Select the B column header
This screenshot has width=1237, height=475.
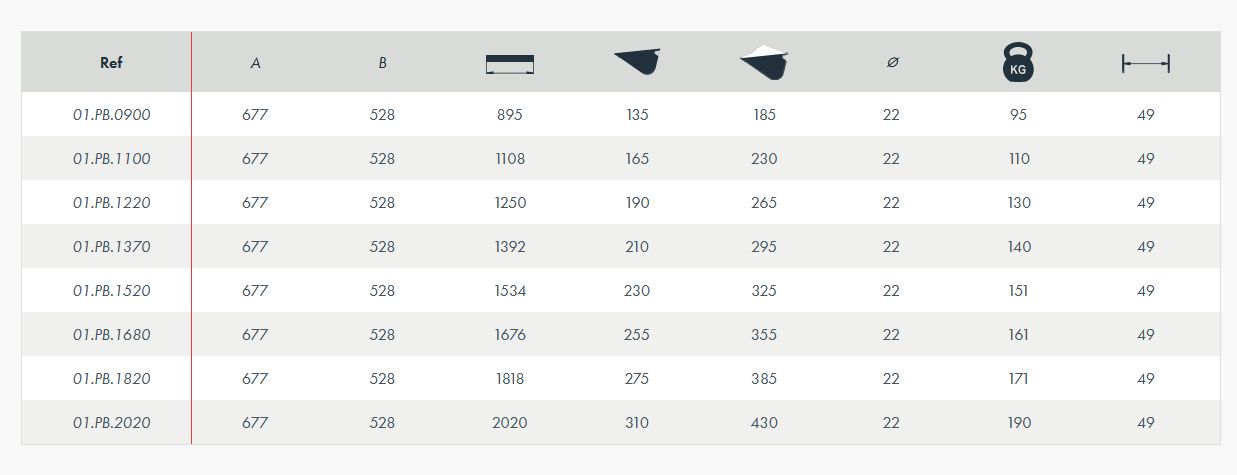(x=382, y=63)
